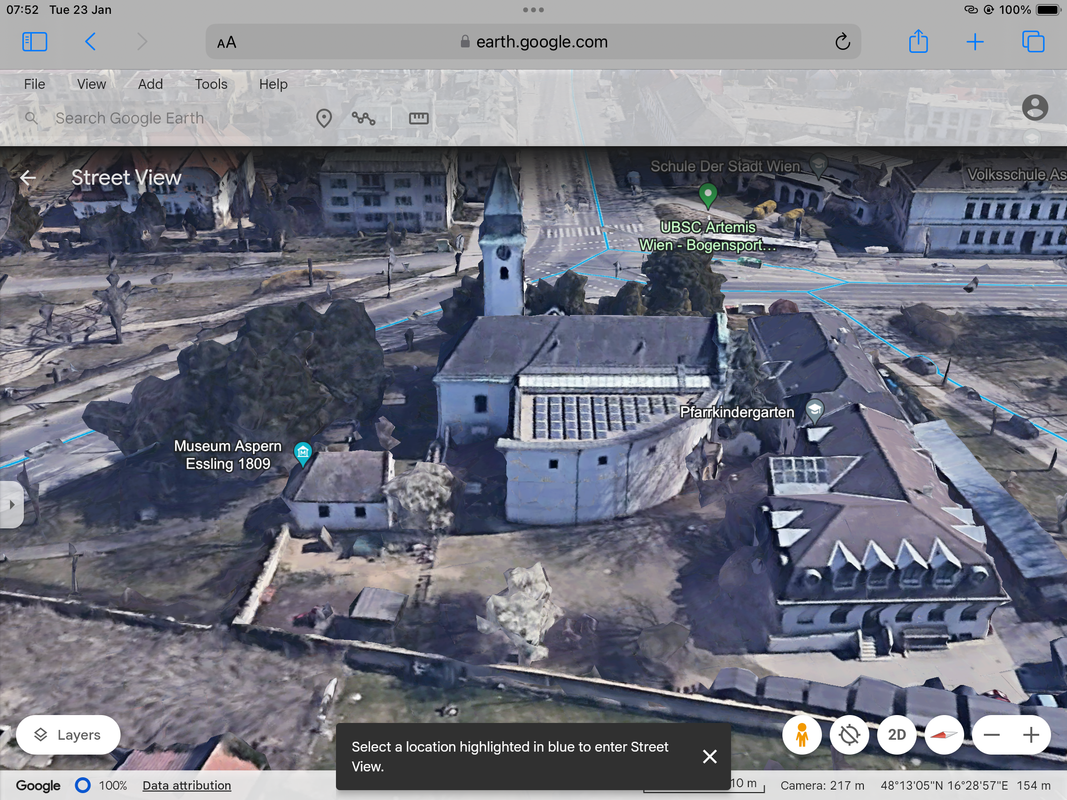The image size is (1067, 800).
Task: Open the View menu
Action: (91, 84)
